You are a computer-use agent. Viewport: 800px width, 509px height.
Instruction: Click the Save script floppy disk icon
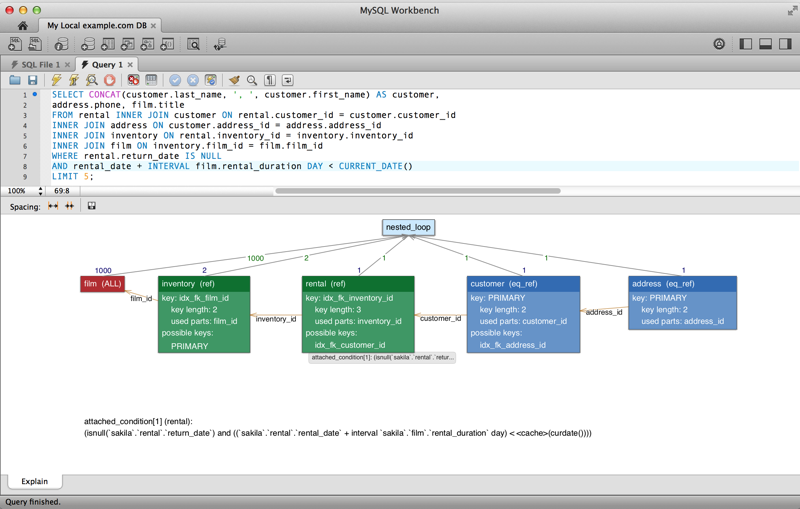tap(32, 80)
